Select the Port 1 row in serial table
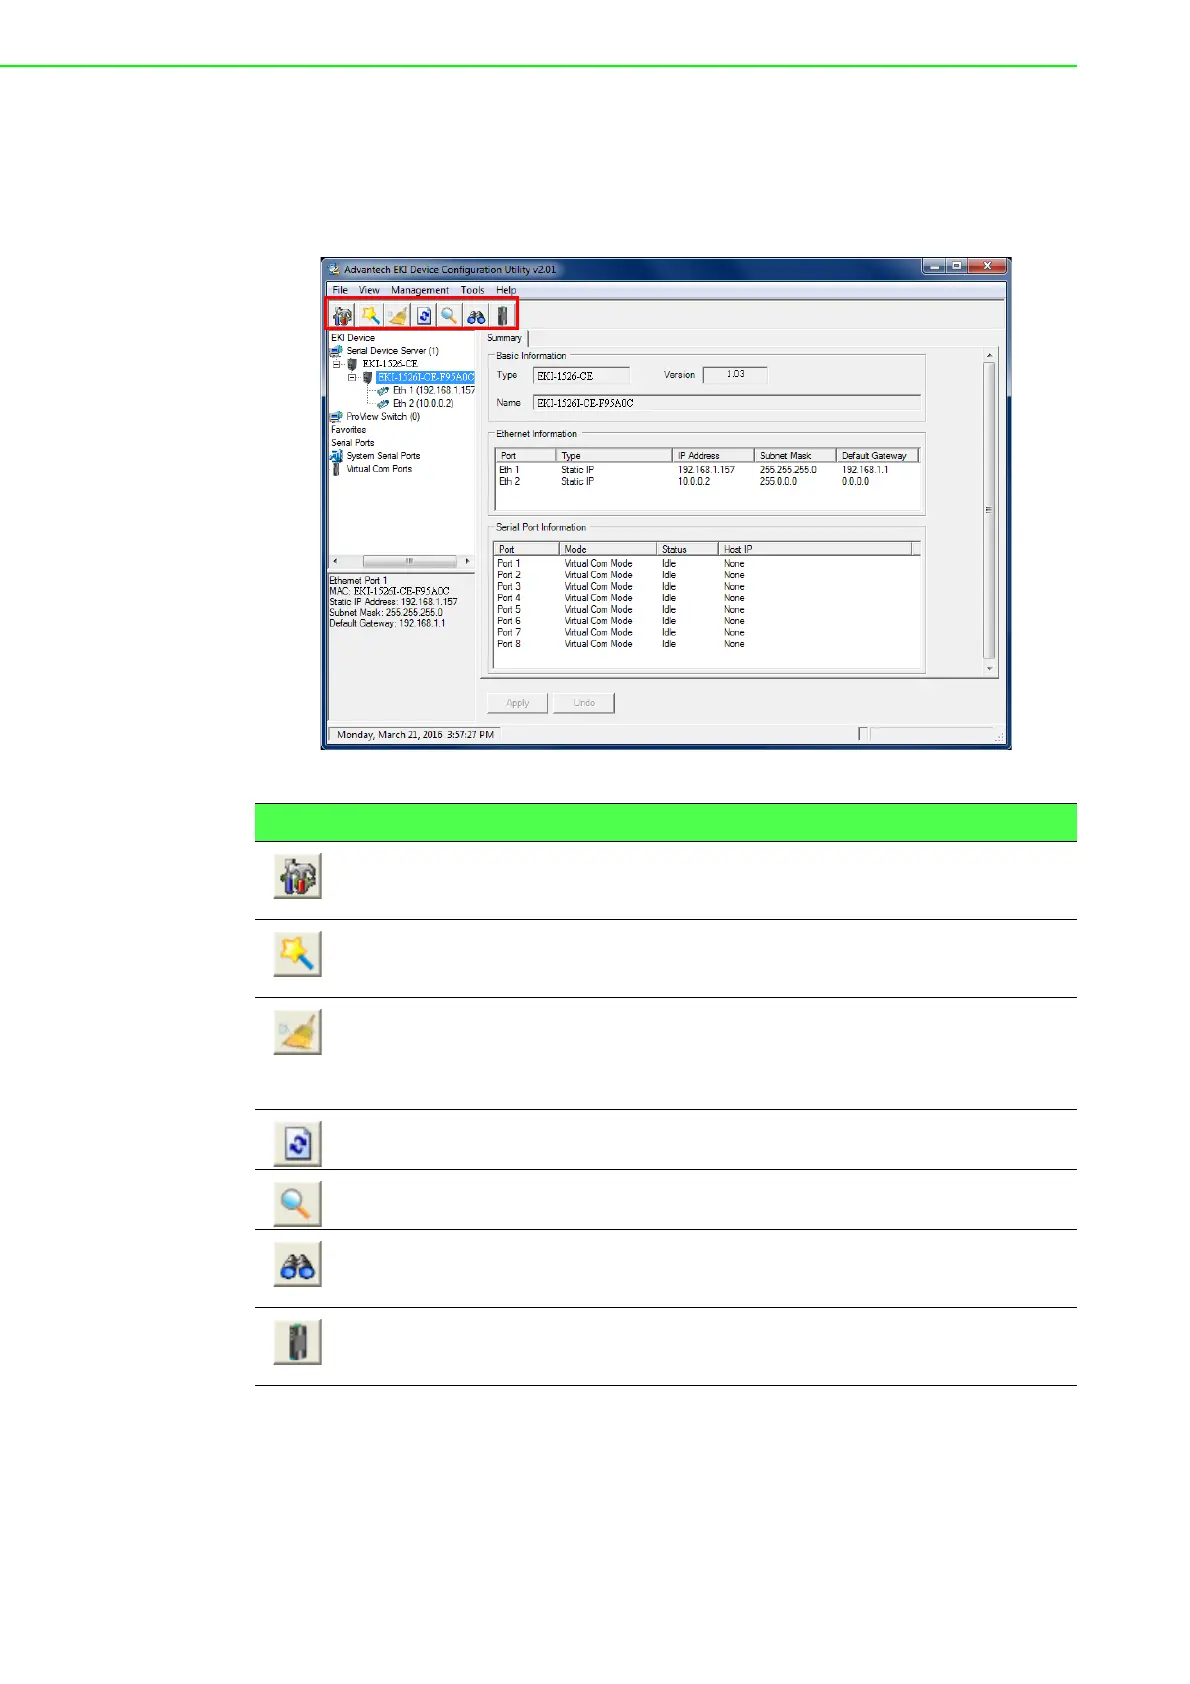 (x=707, y=564)
